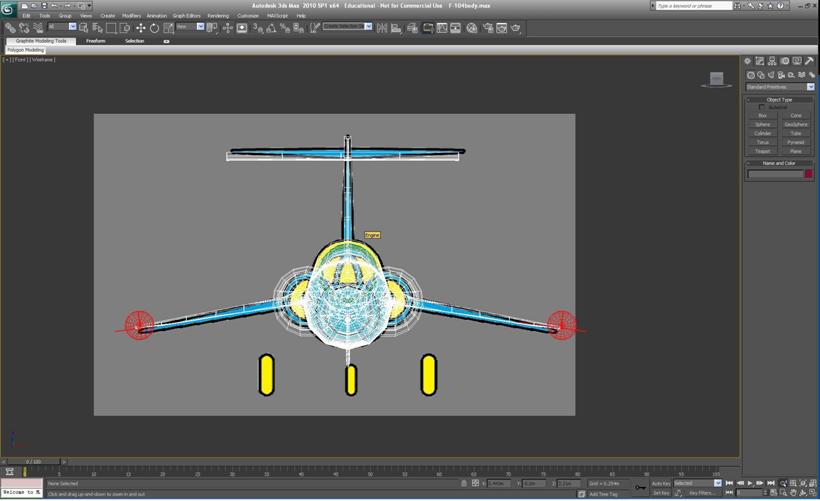Create a Cylinder primitive

(762, 133)
